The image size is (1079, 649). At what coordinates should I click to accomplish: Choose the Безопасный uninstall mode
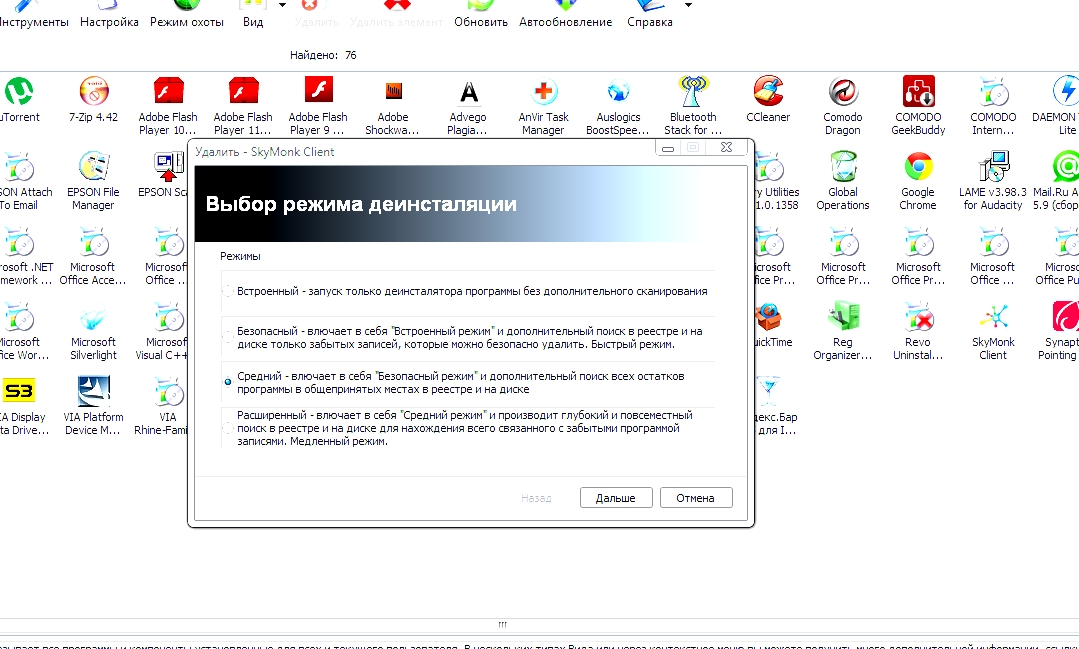click(228, 337)
